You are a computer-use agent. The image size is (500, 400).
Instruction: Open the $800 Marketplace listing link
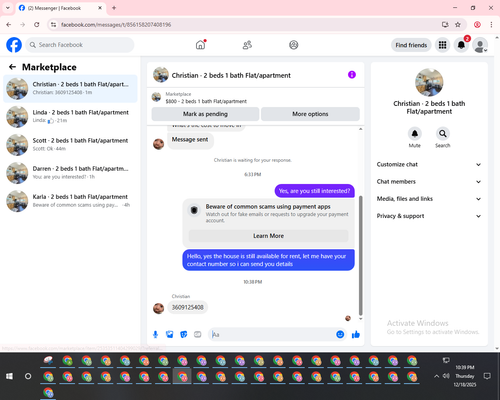coord(206,101)
